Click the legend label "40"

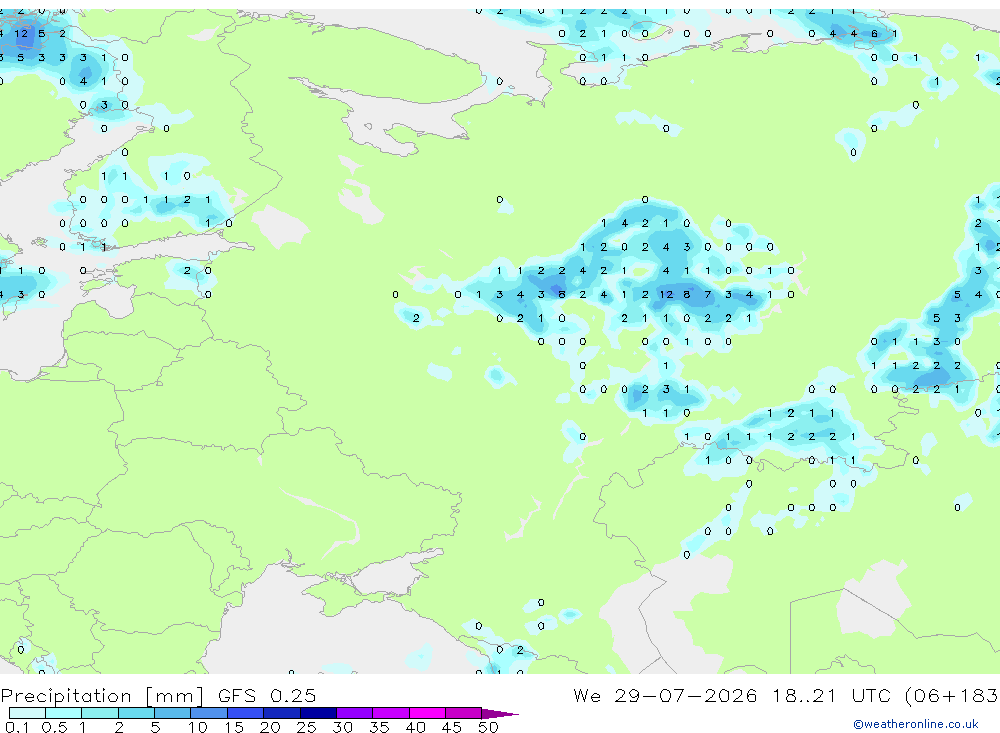[415, 727]
